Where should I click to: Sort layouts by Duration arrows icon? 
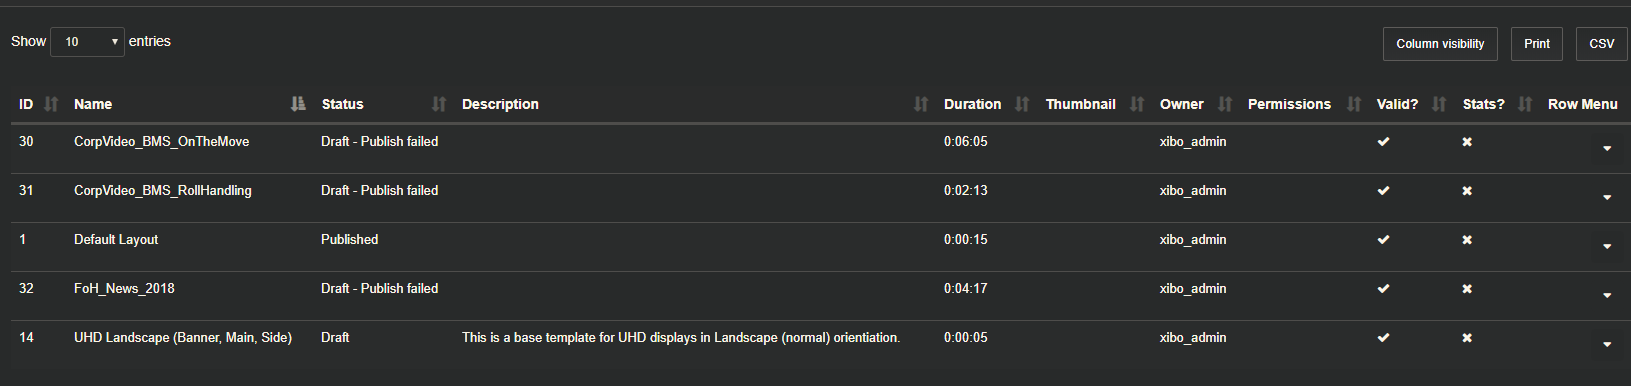click(1022, 104)
